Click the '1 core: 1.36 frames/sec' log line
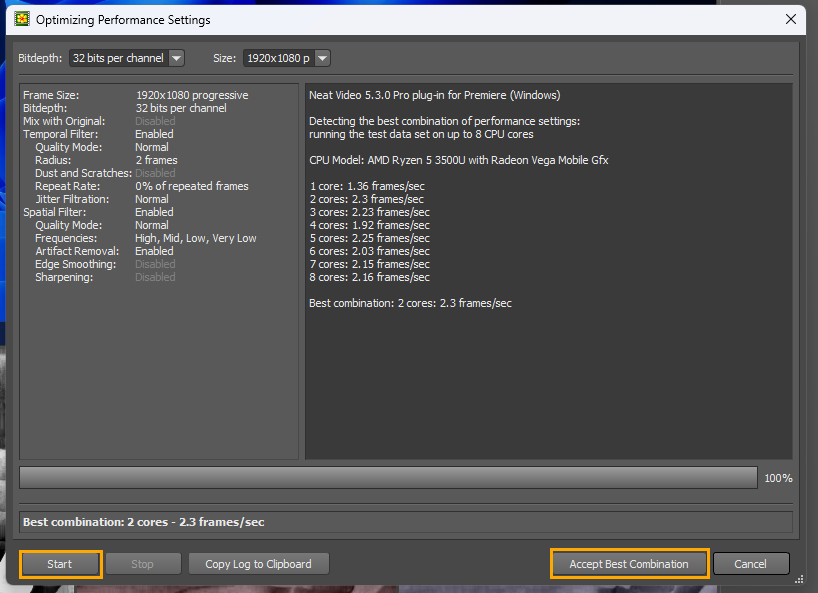This screenshot has height=593, width=818. click(367, 186)
